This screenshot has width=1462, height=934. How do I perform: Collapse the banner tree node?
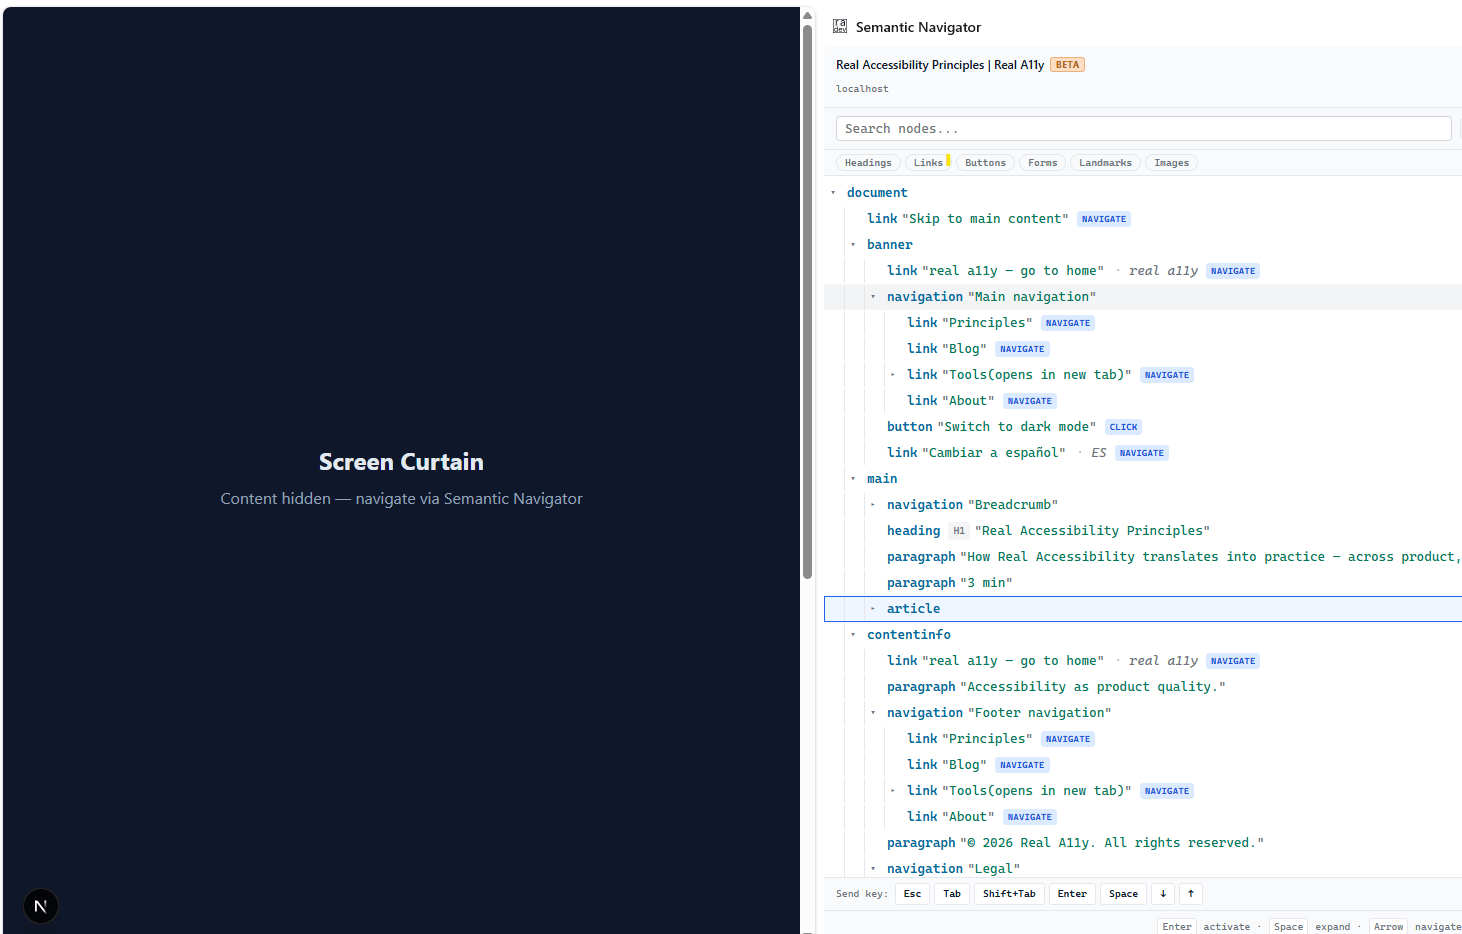853,245
